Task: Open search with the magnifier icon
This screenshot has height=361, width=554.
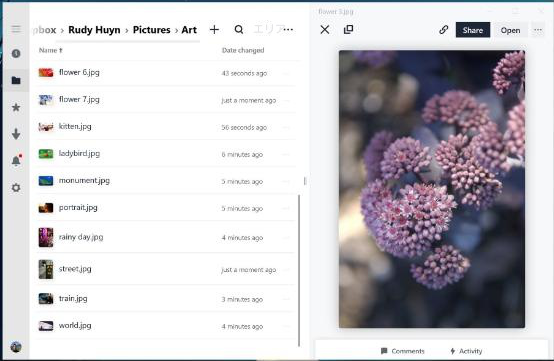Action: [x=239, y=30]
